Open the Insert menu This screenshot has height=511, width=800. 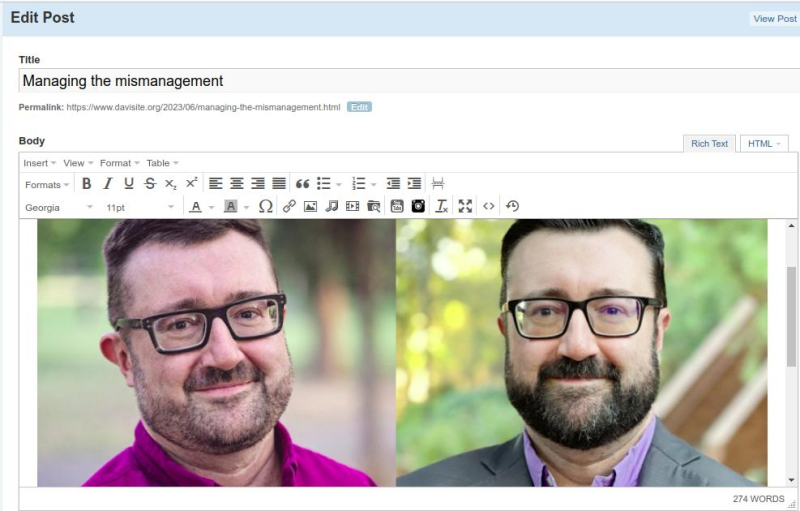coord(40,163)
